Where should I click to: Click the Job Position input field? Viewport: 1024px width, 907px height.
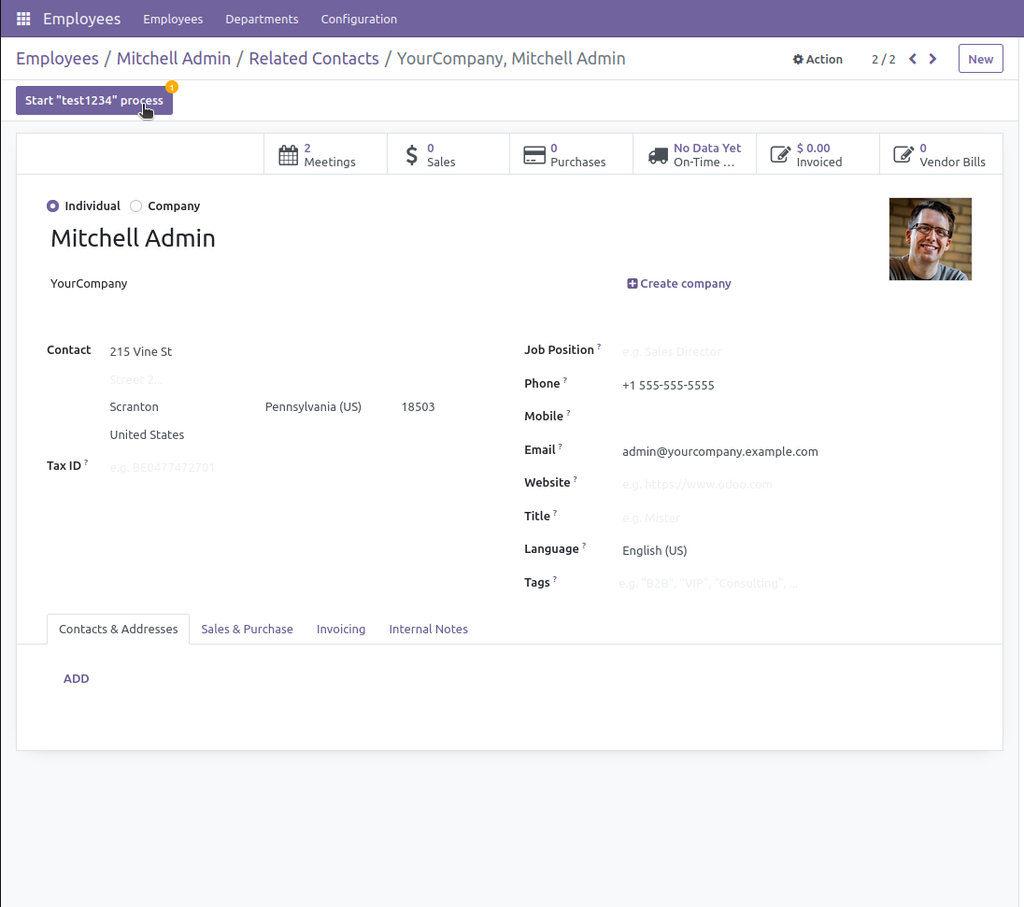795,351
